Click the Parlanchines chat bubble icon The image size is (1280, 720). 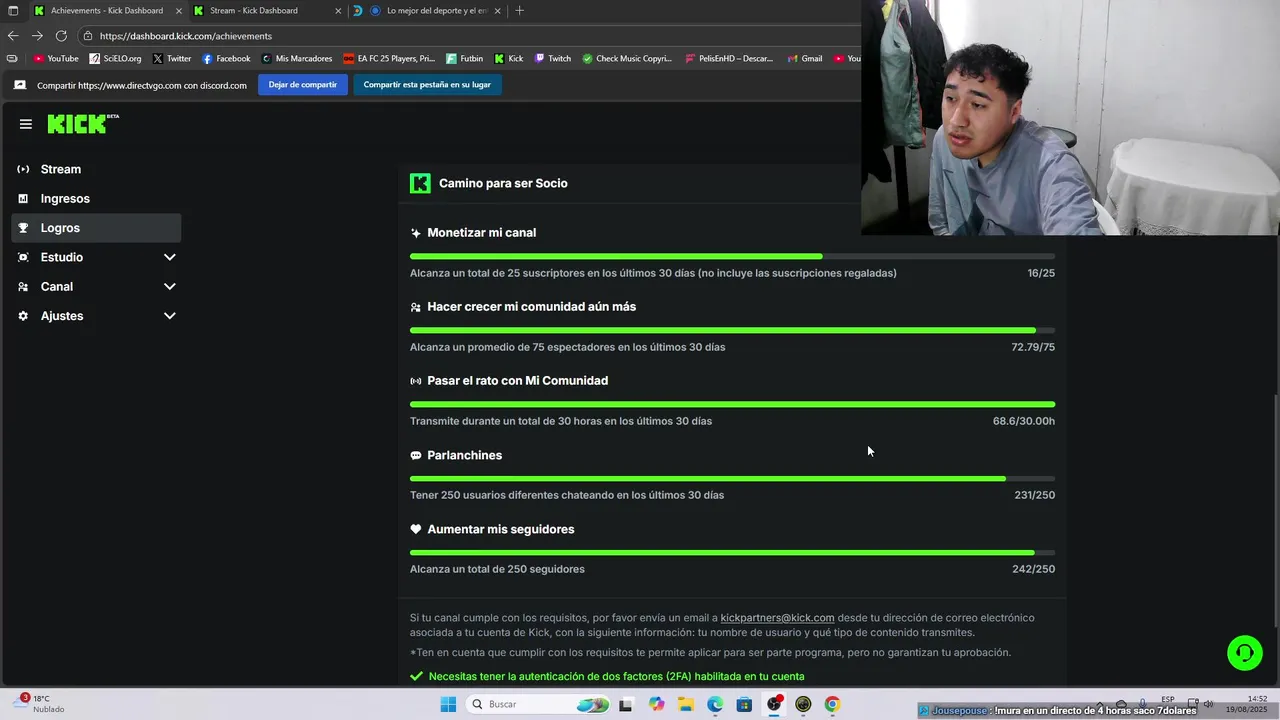(416, 455)
